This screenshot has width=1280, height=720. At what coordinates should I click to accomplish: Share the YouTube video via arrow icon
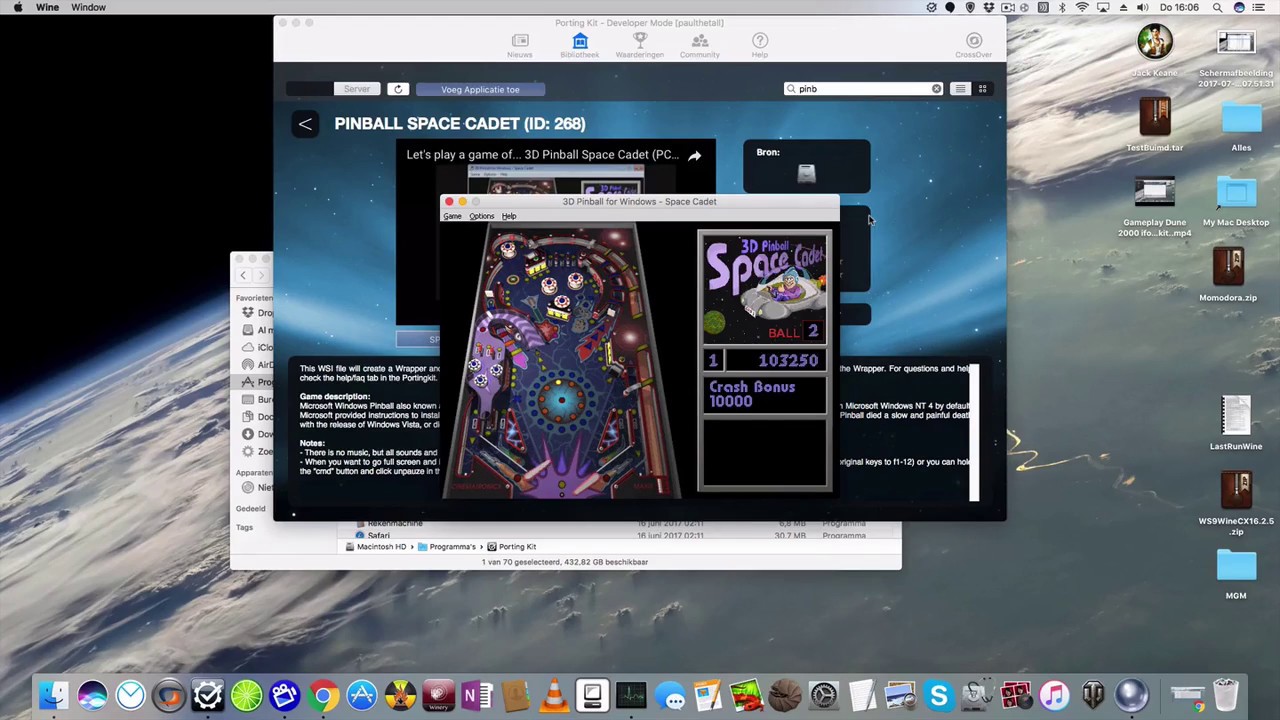point(694,156)
